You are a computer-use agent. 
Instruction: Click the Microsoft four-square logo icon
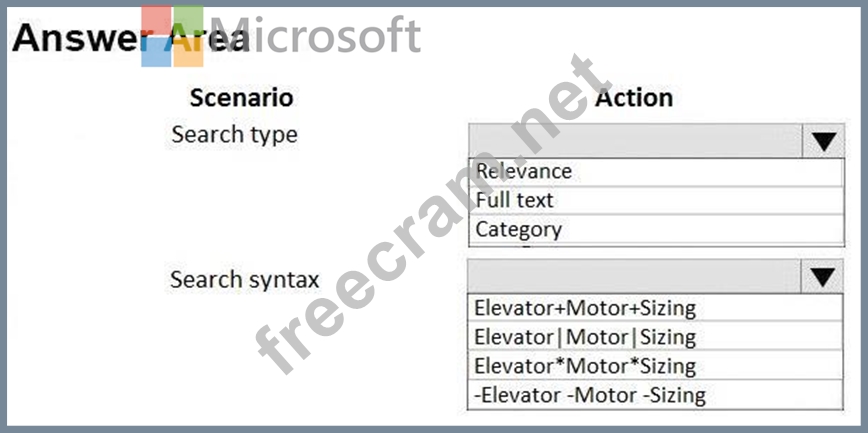click(172, 37)
